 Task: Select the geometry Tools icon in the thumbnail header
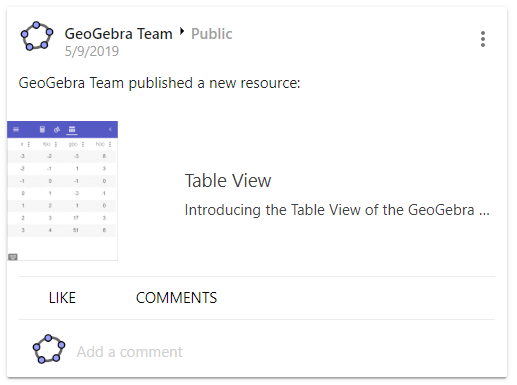(57, 129)
